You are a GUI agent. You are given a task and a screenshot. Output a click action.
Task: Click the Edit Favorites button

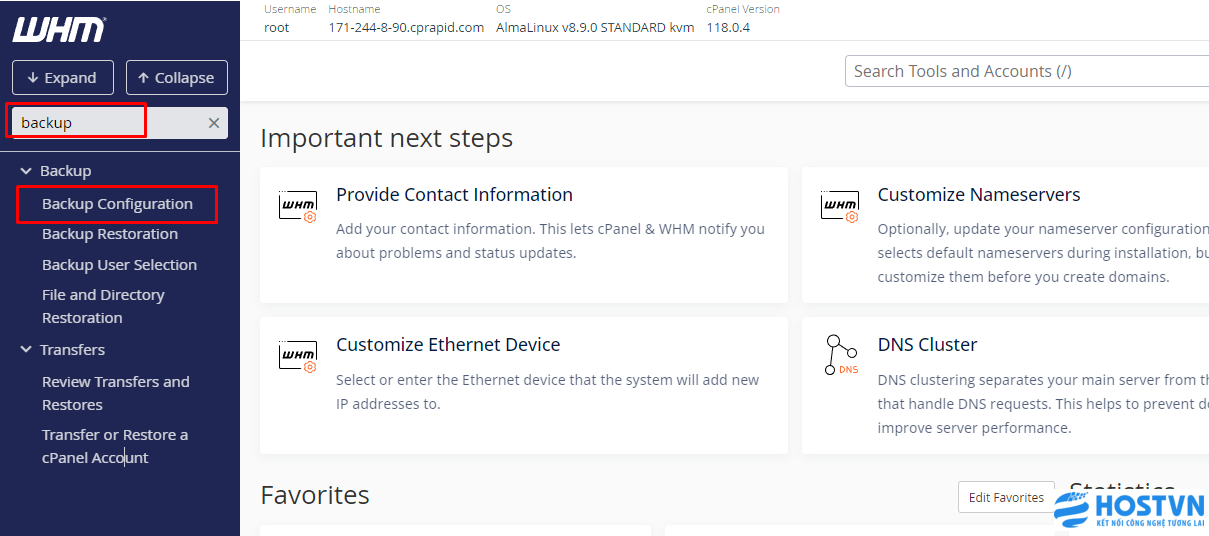(1006, 497)
